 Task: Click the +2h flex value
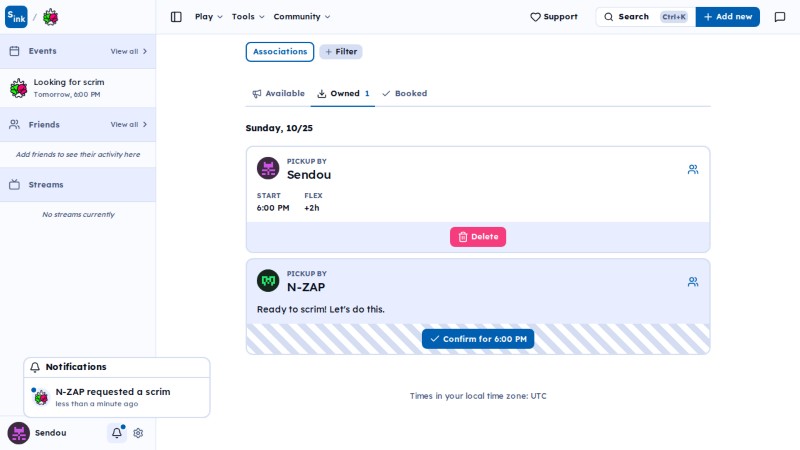(312, 208)
